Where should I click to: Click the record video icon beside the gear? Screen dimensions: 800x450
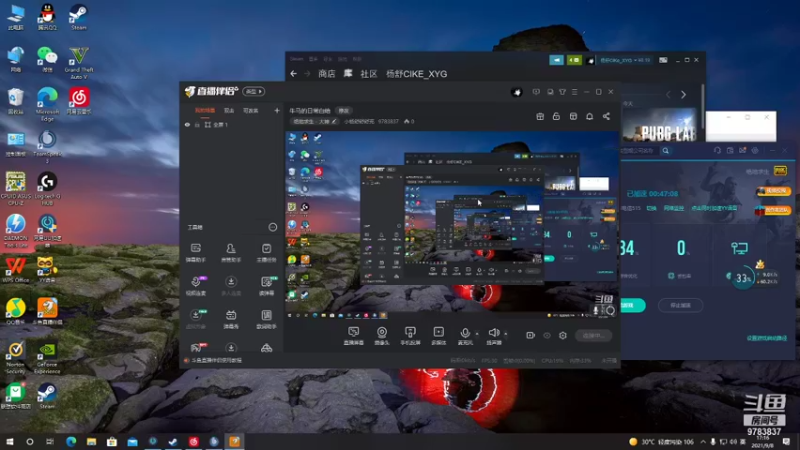(x=531, y=335)
